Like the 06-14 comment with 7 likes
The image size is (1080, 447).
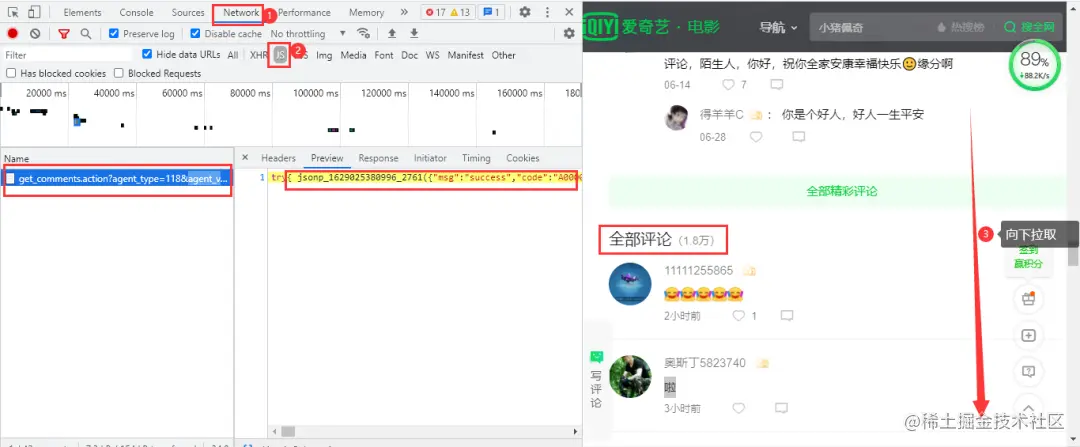coord(728,85)
